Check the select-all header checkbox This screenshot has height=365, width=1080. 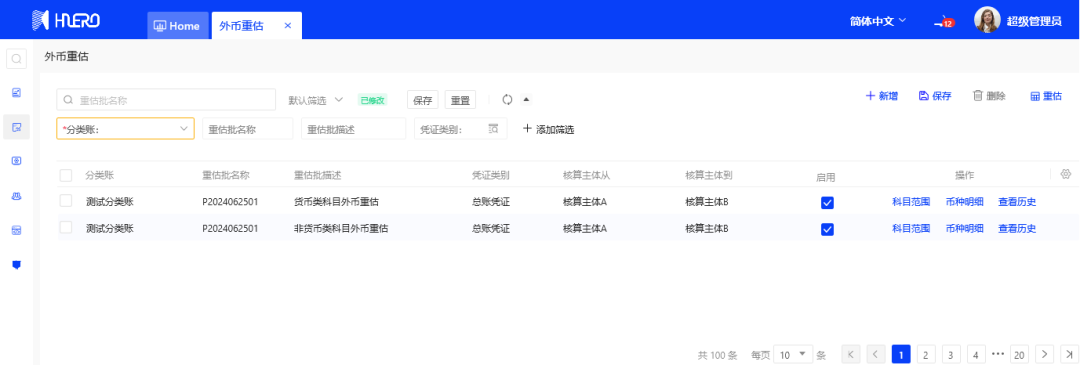coord(65,175)
